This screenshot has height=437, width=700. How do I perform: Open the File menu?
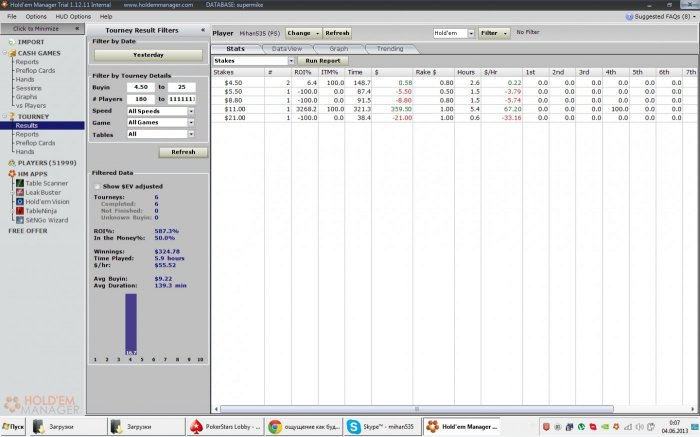point(12,17)
